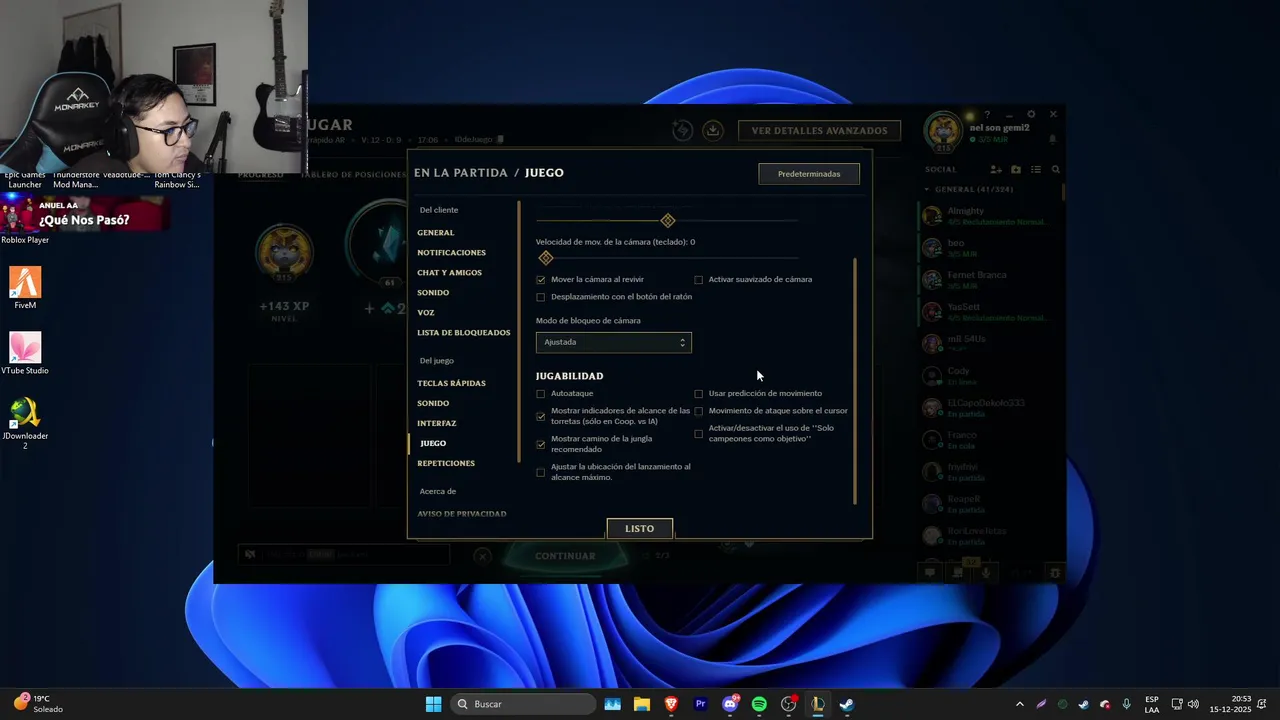This screenshot has width=1280, height=720.
Task: Click Ver Detalles Avanzados button
Action: pos(819,130)
